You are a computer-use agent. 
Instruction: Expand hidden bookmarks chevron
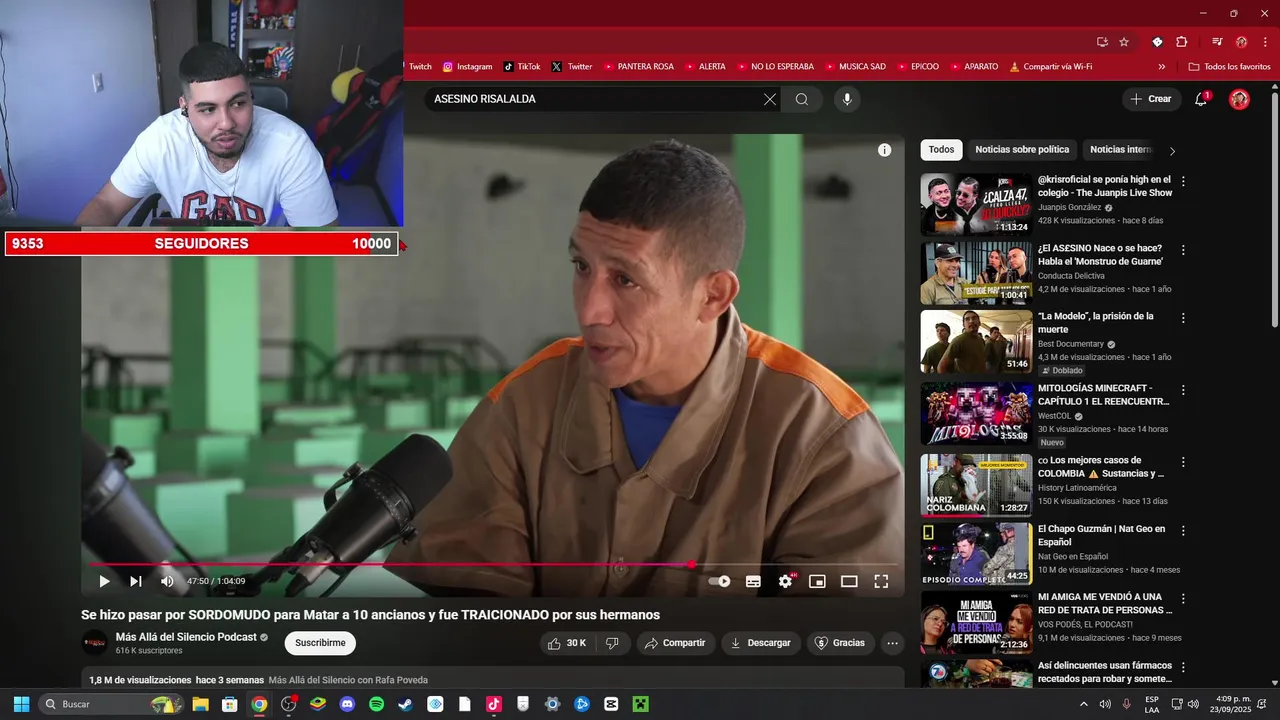(x=1161, y=67)
